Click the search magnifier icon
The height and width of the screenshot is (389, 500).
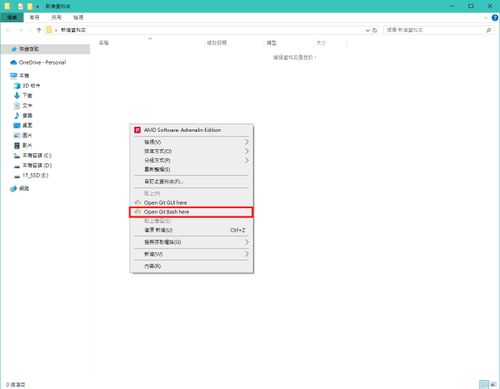[x=489, y=30]
